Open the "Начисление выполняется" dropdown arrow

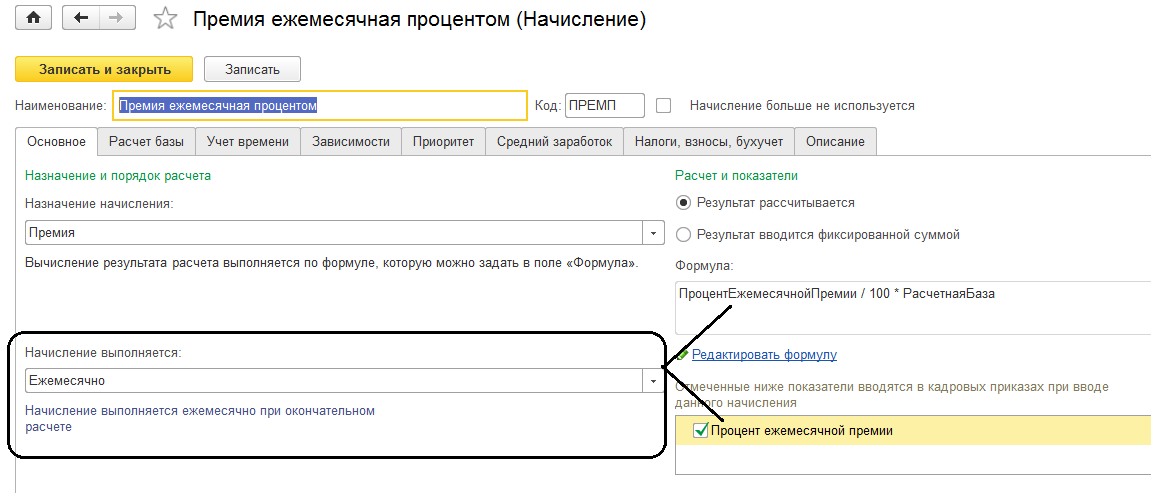(653, 381)
